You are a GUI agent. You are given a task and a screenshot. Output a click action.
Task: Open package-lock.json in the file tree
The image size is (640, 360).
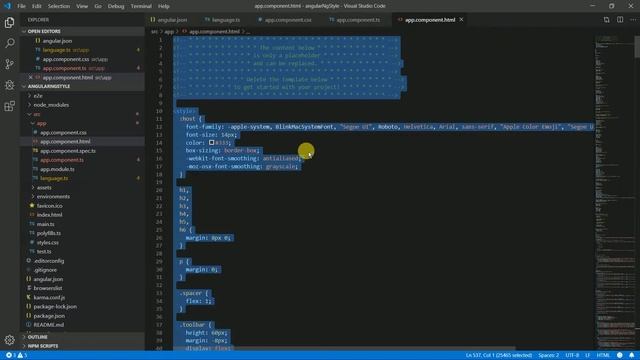(x=55, y=307)
